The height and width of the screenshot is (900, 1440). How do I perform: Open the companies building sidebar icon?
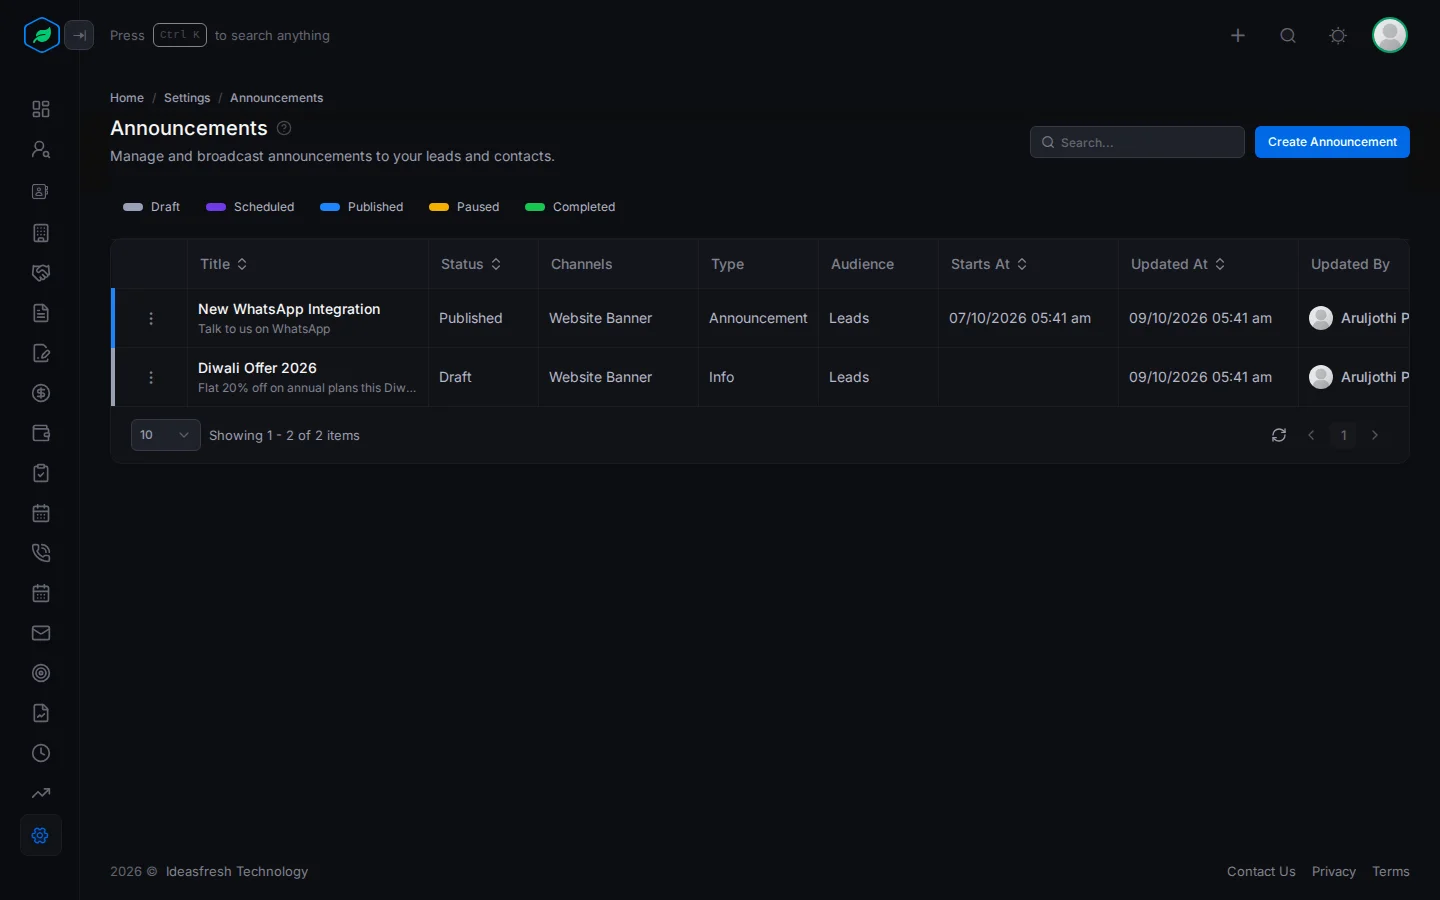point(41,233)
